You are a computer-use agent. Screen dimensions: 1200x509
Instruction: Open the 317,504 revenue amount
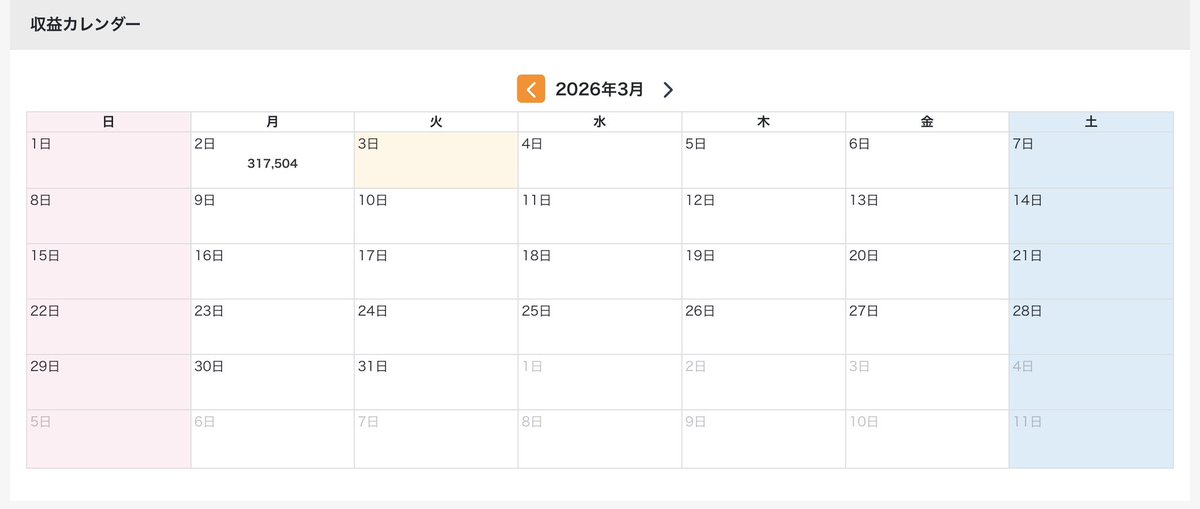pos(272,163)
